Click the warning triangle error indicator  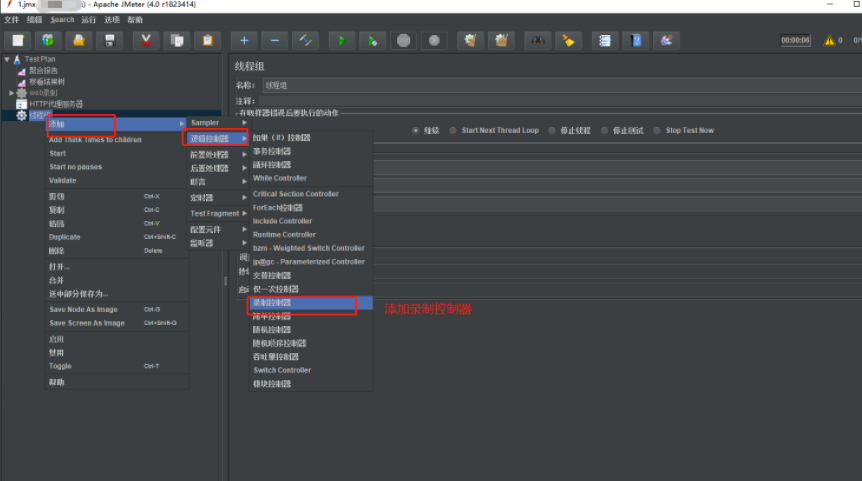[x=829, y=40]
